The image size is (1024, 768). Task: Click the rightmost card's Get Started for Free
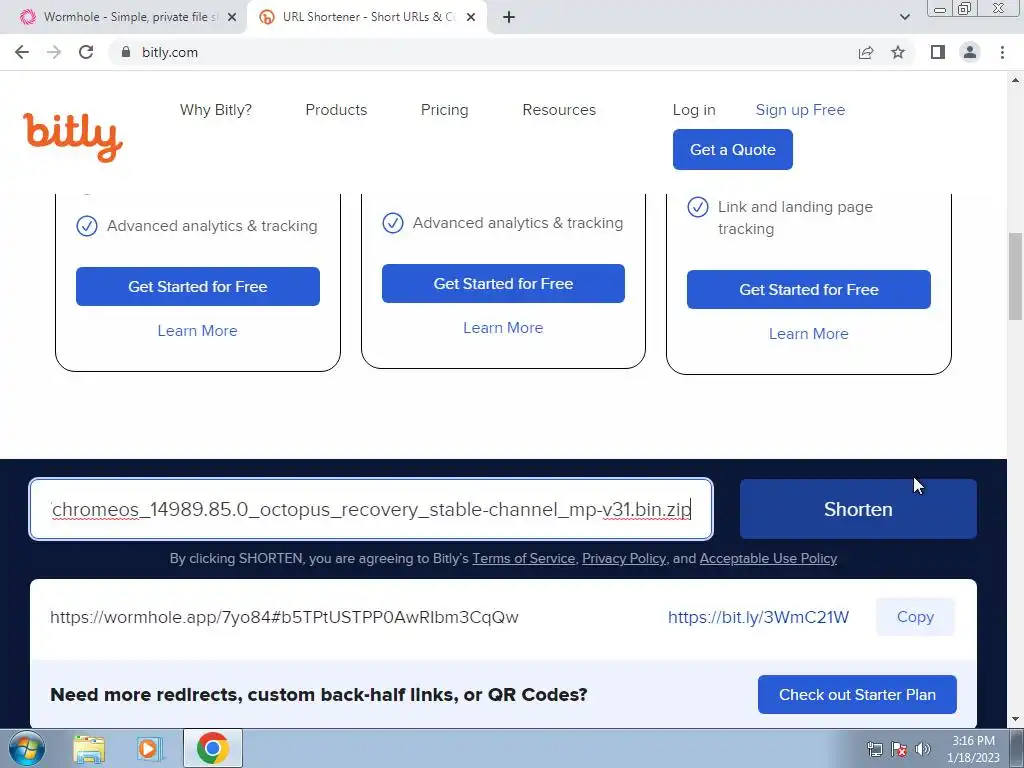click(x=808, y=289)
